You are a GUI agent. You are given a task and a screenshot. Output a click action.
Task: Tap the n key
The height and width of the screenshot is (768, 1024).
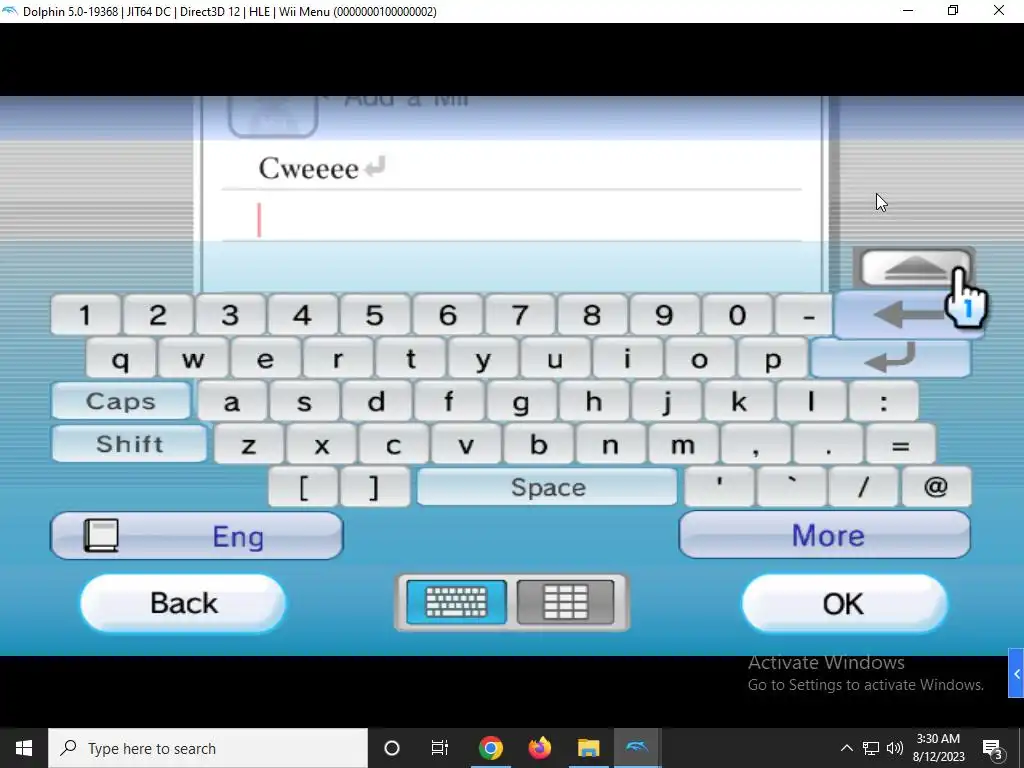click(611, 445)
